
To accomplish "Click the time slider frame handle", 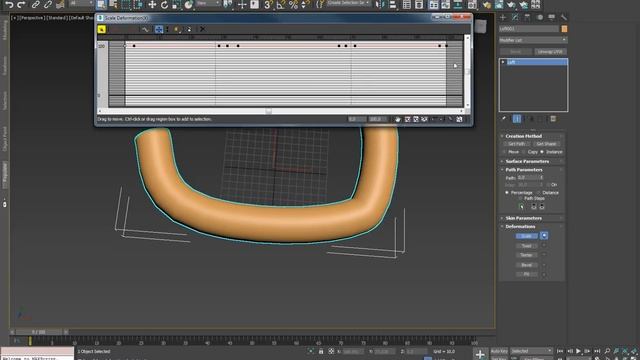I will pos(39,332).
